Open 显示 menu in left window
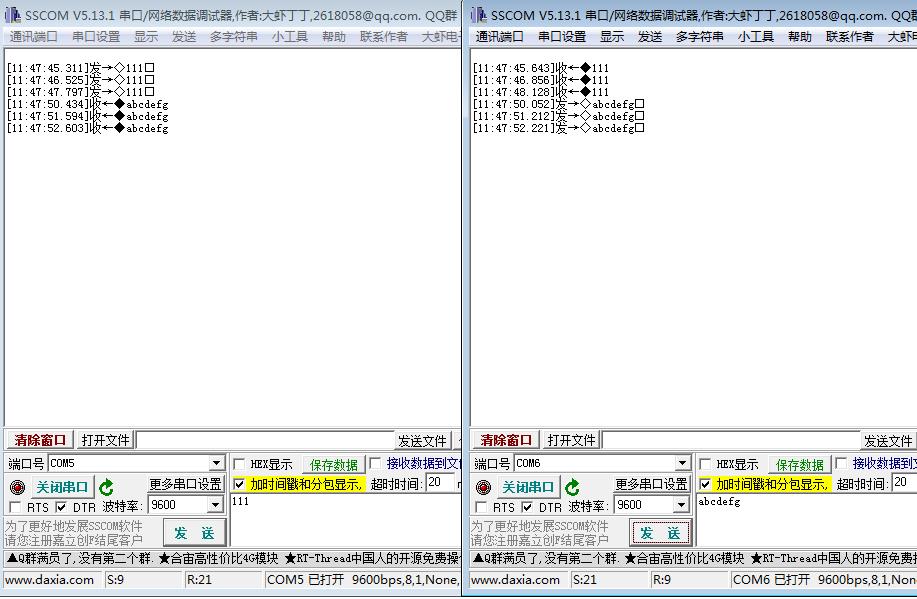The height and width of the screenshot is (599, 917). [x=146, y=37]
